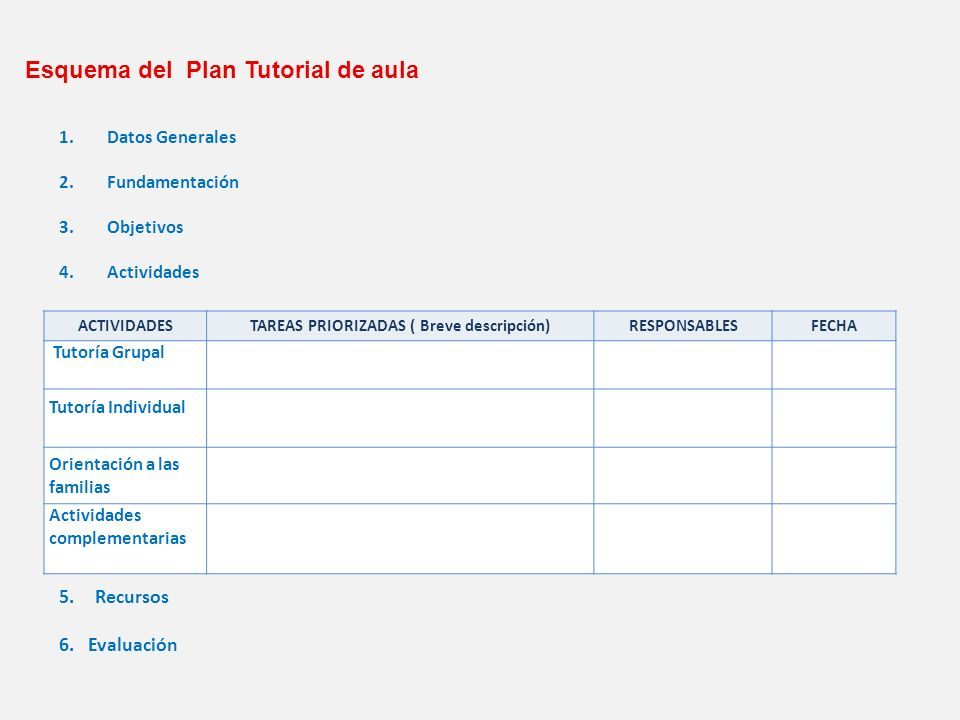Click the ACTIVIDADES column header

click(125, 326)
